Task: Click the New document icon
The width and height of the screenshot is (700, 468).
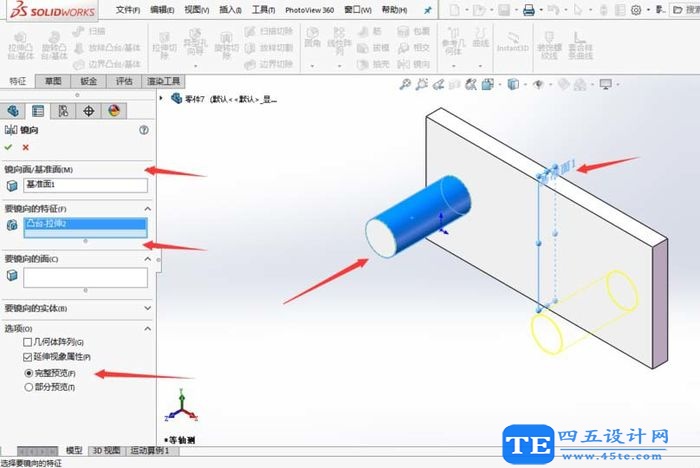Action: coord(454,10)
